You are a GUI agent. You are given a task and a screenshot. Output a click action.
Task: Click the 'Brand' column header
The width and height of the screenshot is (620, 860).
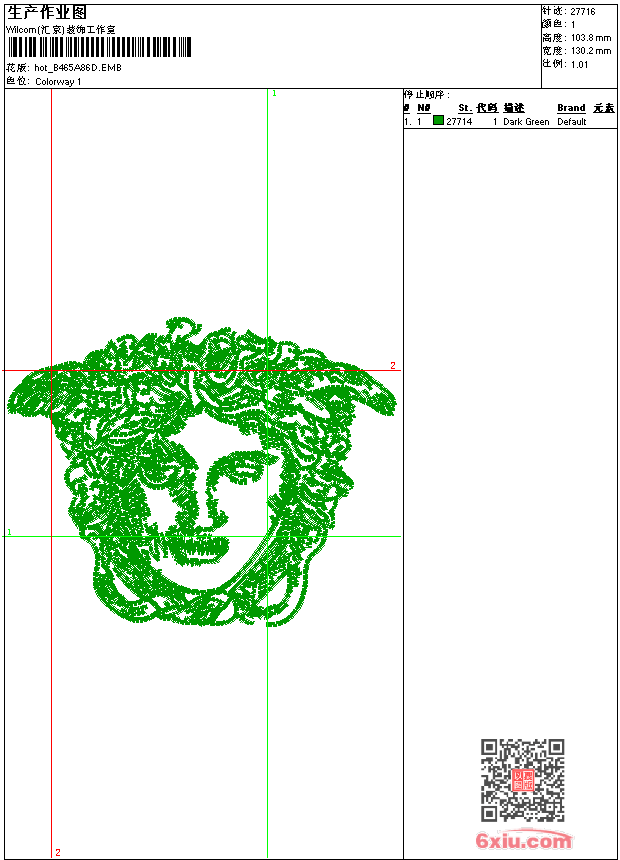coord(571,108)
